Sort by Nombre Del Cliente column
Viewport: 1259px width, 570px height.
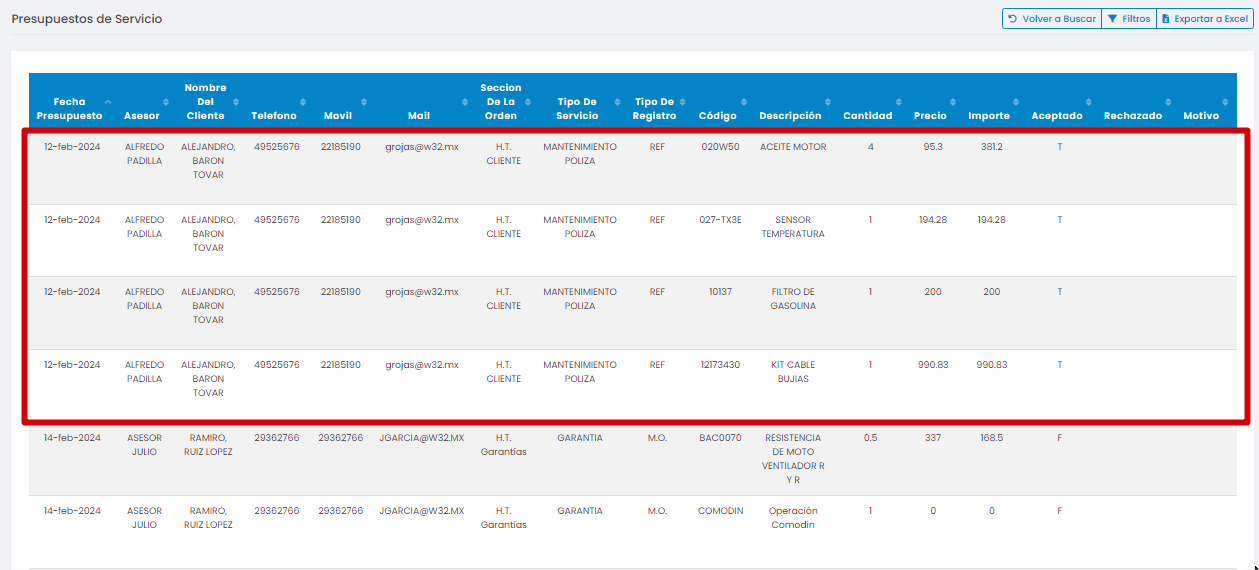[209, 102]
